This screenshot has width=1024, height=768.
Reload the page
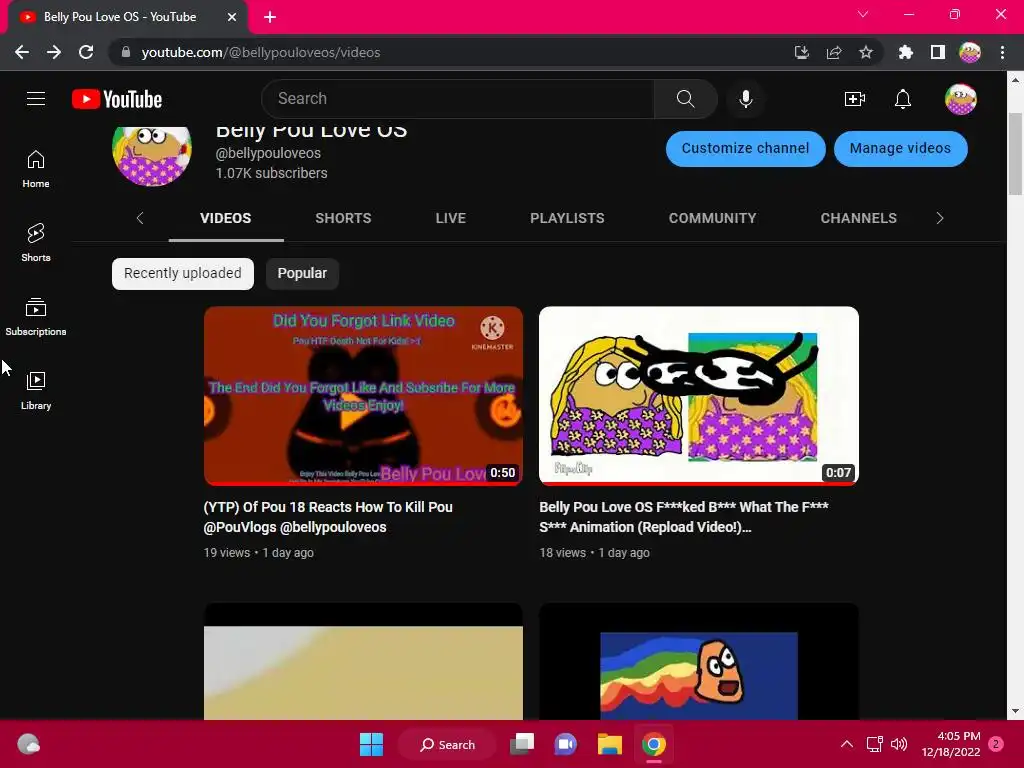pyautogui.click(x=86, y=52)
